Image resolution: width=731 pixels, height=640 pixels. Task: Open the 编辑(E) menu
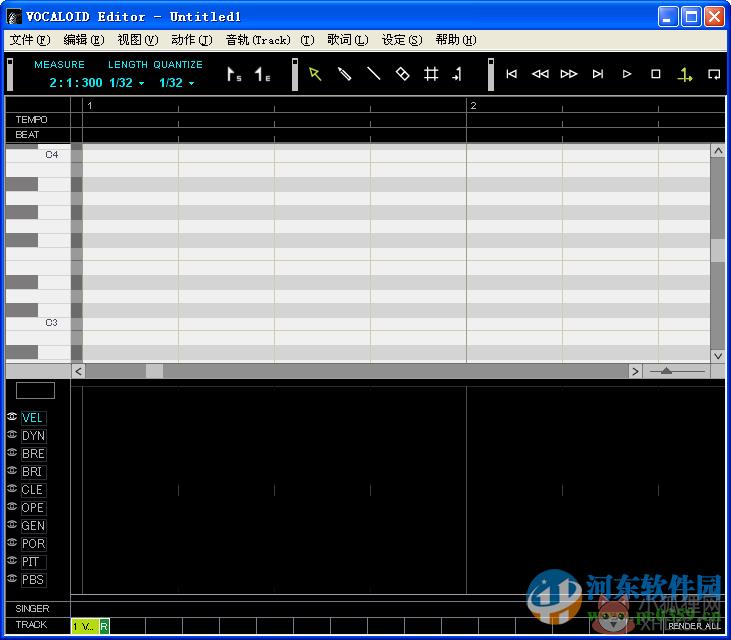84,40
